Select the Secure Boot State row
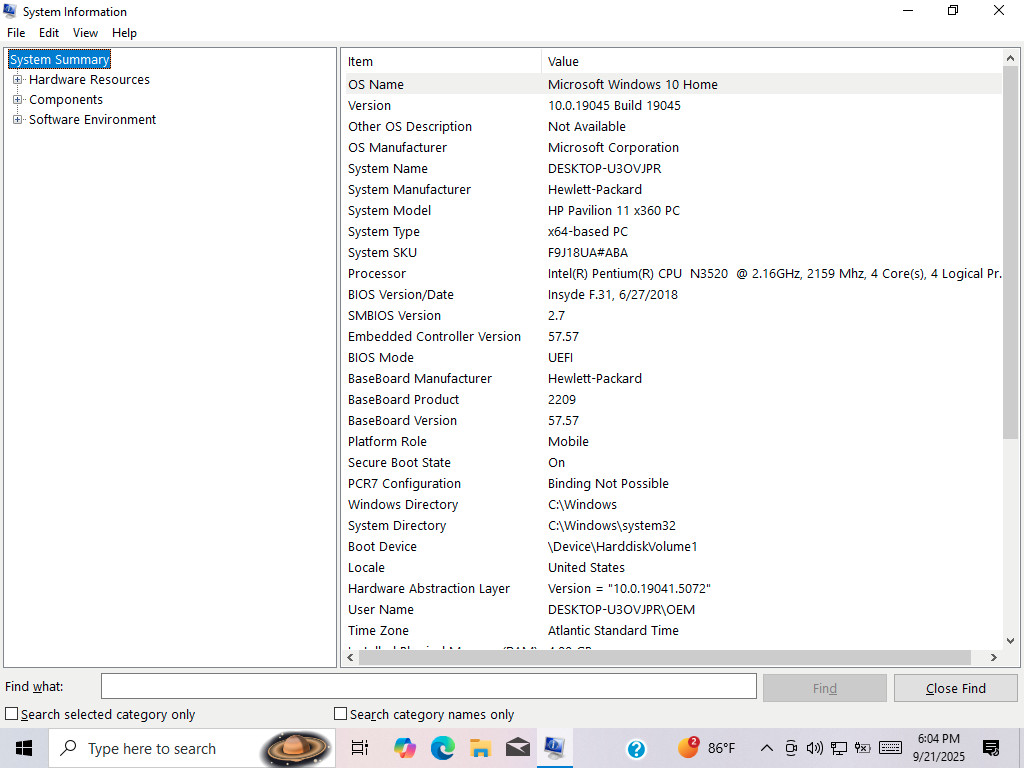The width and height of the screenshot is (1024, 768). coord(673,462)
